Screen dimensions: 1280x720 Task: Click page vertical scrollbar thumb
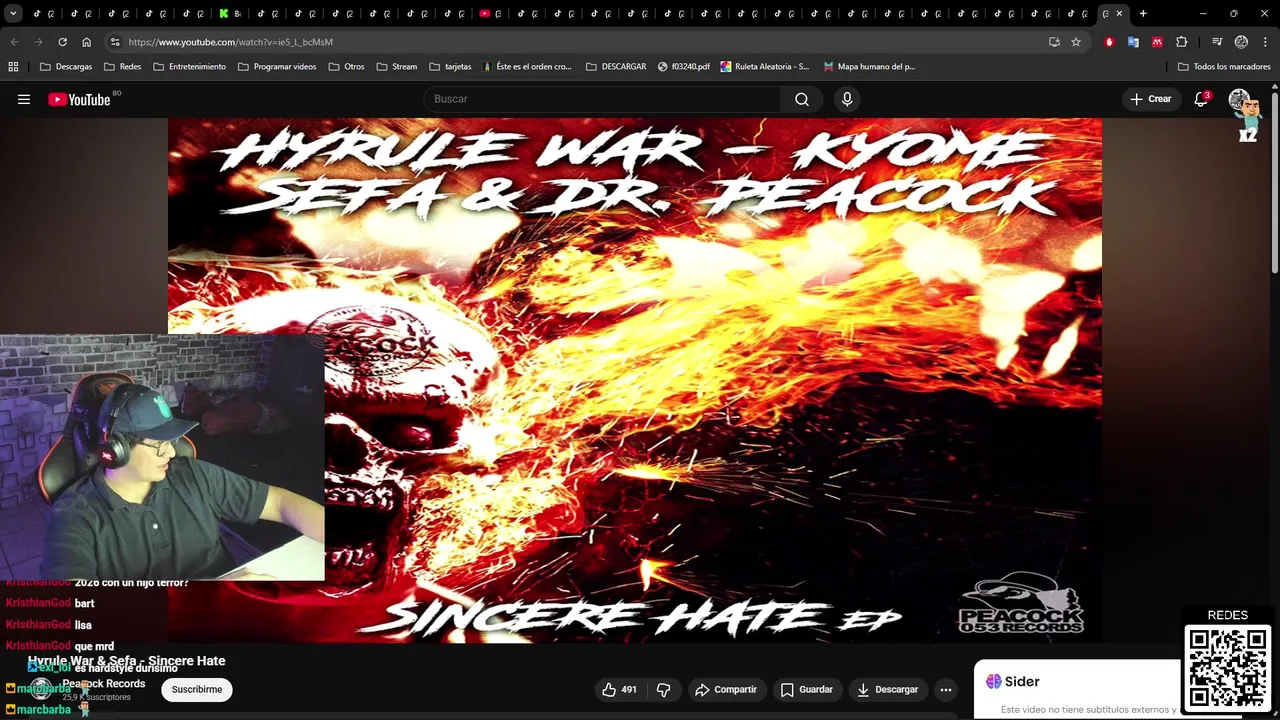tap(1275, 182)
